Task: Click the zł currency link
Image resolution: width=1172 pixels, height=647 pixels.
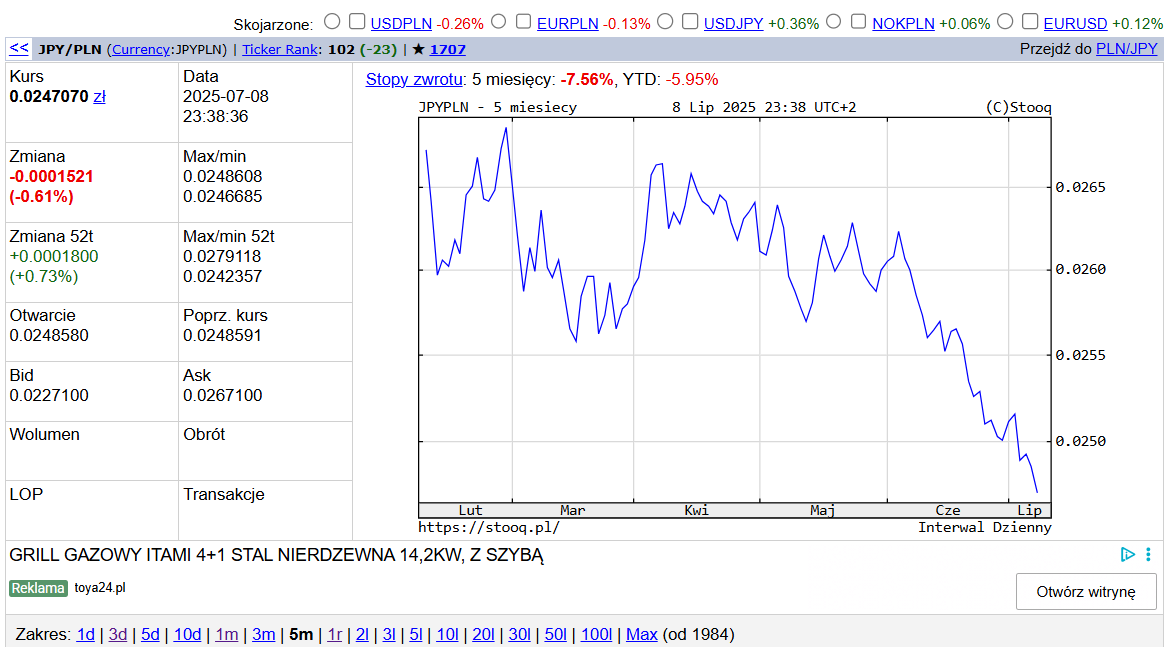Action: pos(99,96)
